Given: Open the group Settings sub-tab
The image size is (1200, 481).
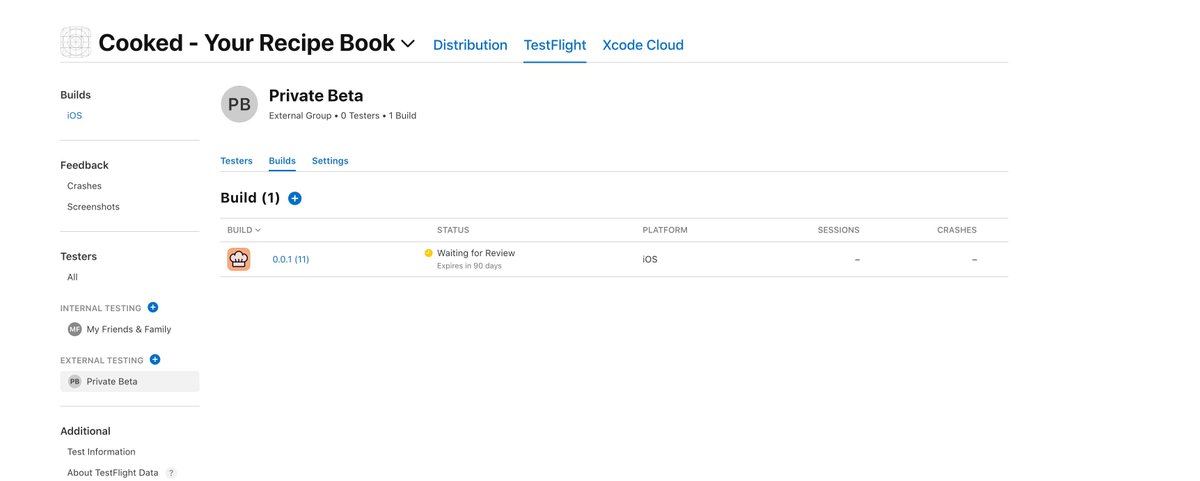Looking at the screenshot, I should [x=330, y=161].
